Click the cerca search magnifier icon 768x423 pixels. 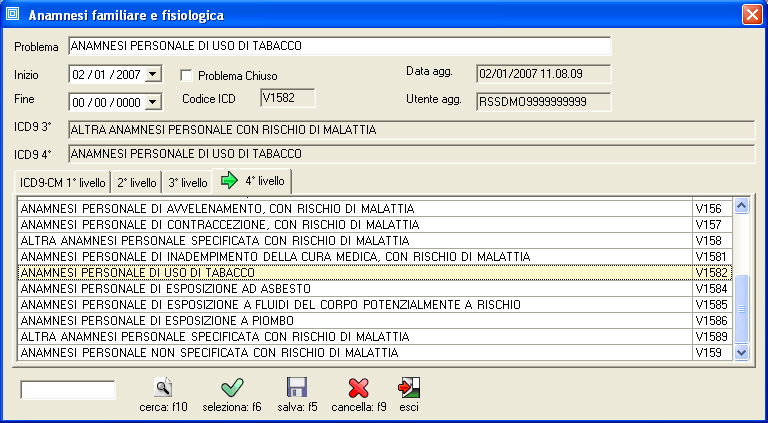point(164,388)
